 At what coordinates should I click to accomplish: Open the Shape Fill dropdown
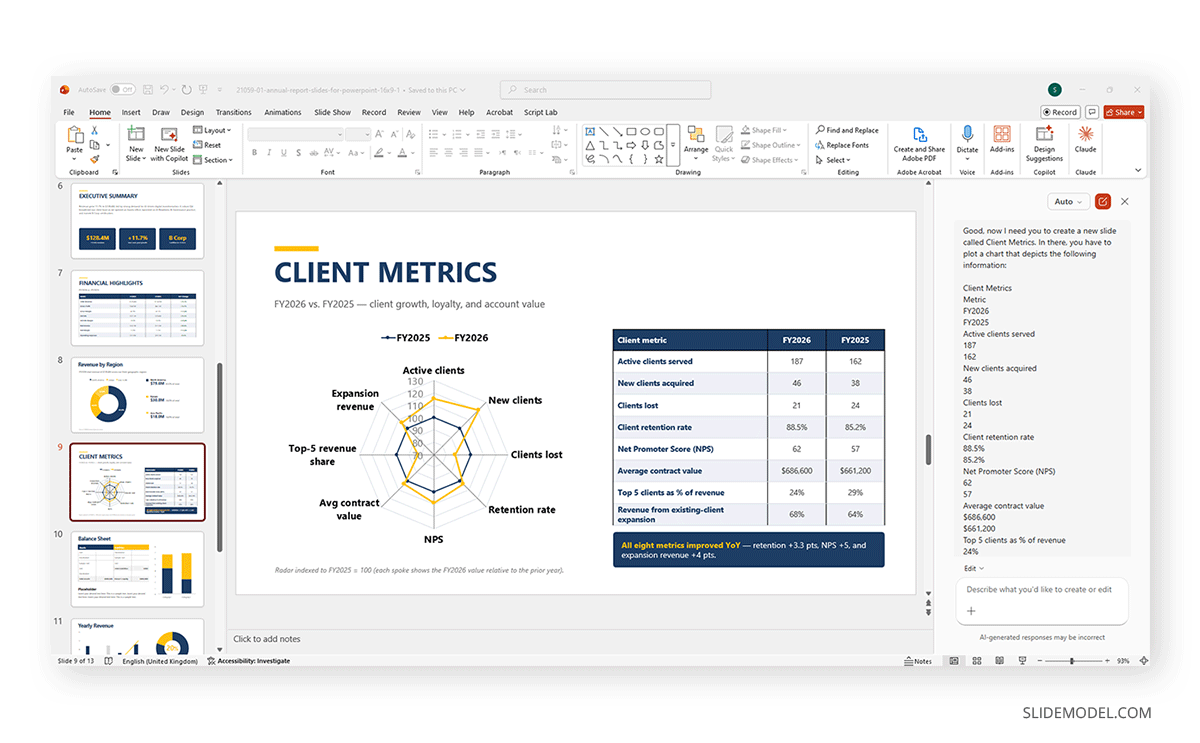click(x=763, y=130)
